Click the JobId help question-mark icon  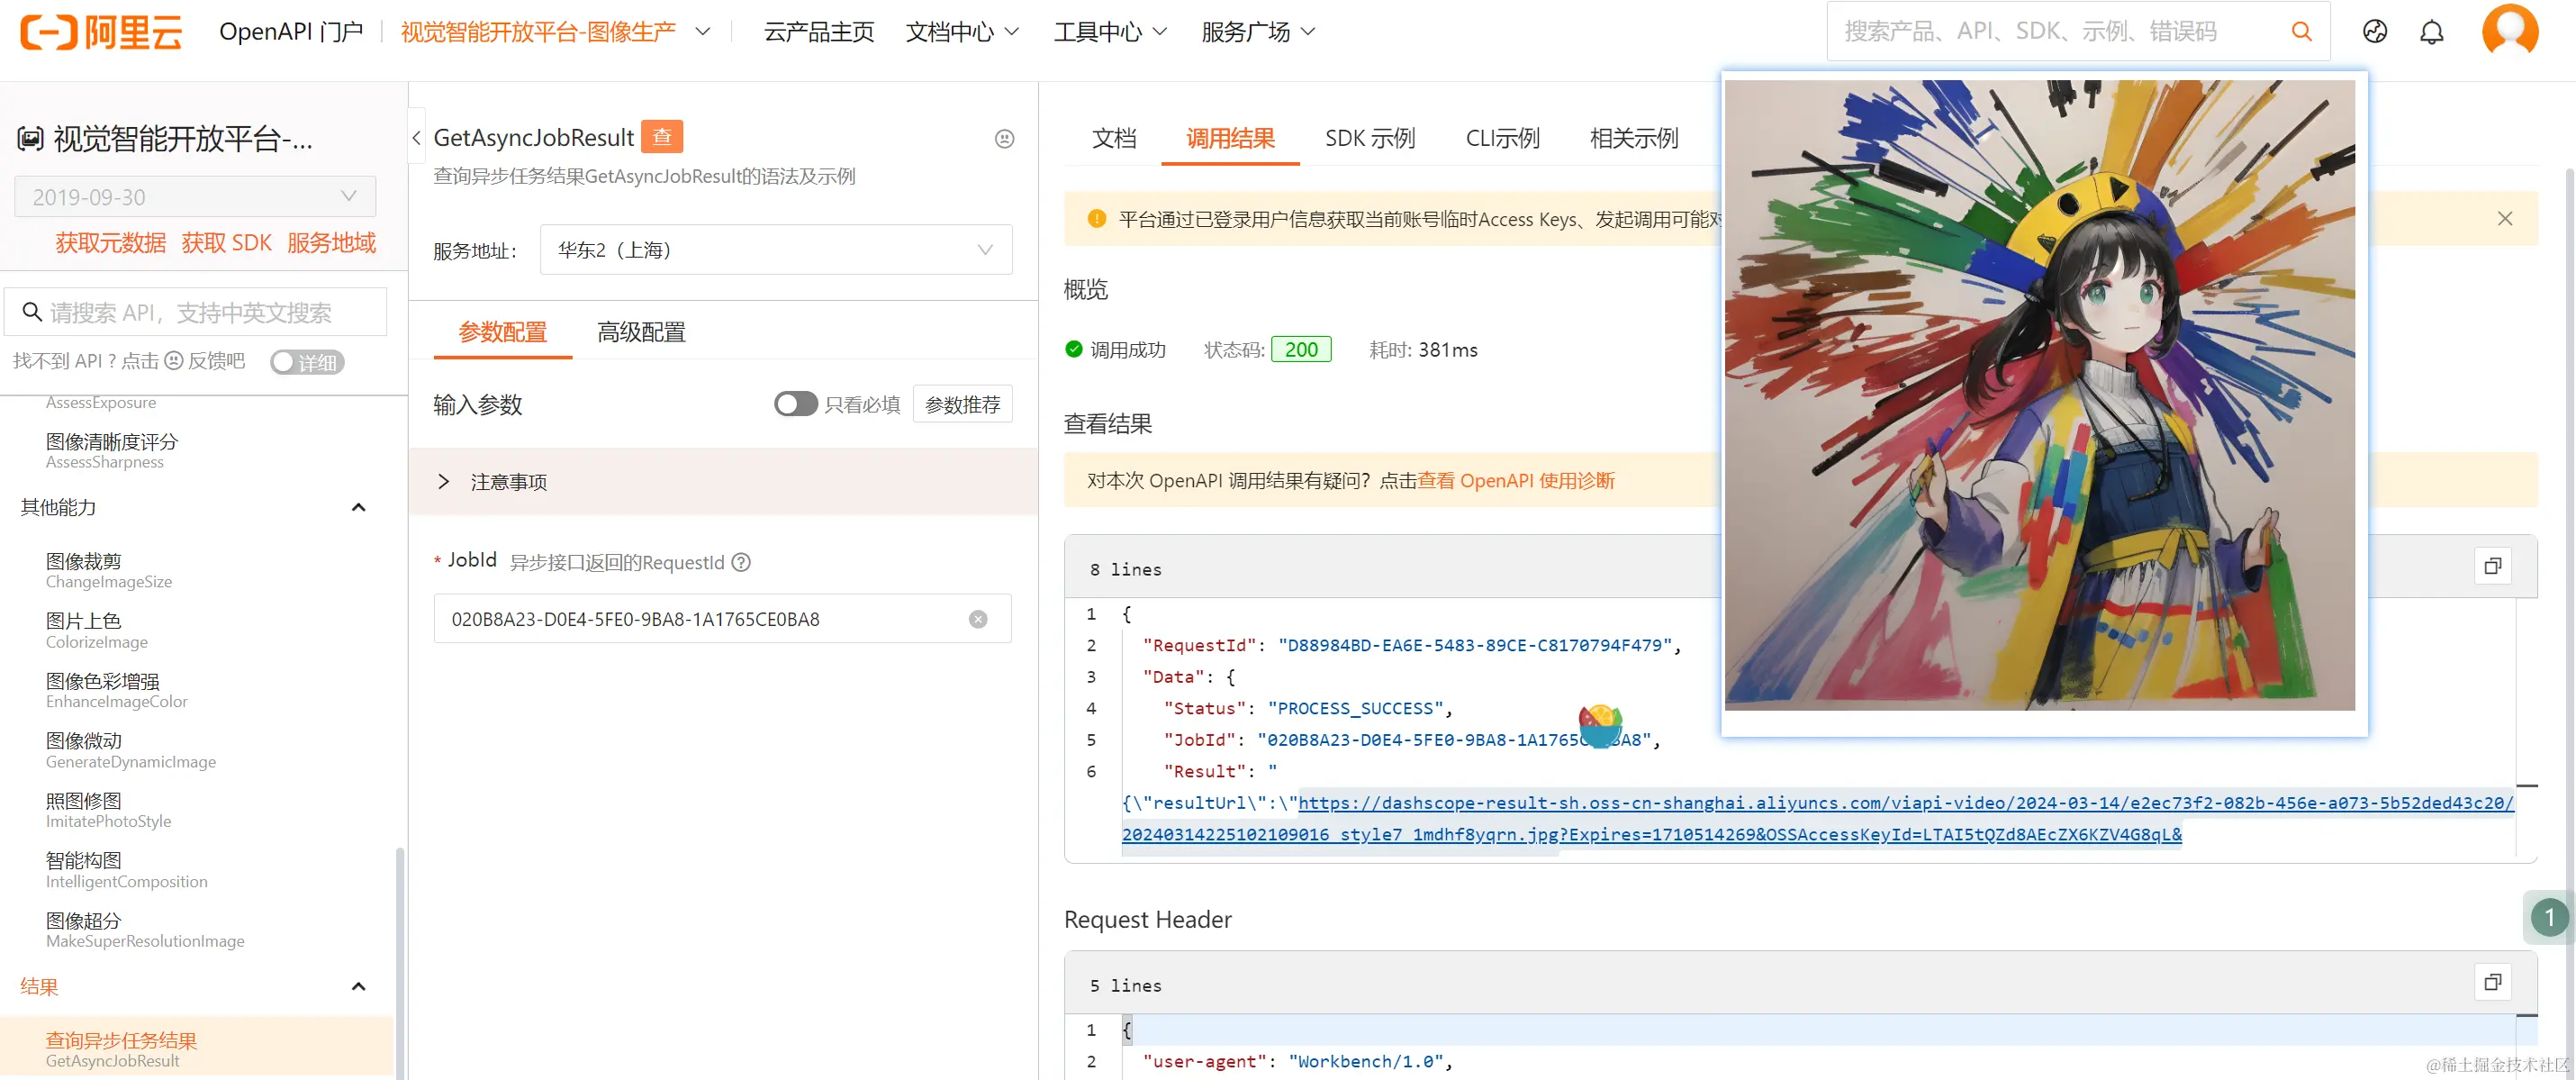click(741, 562)
